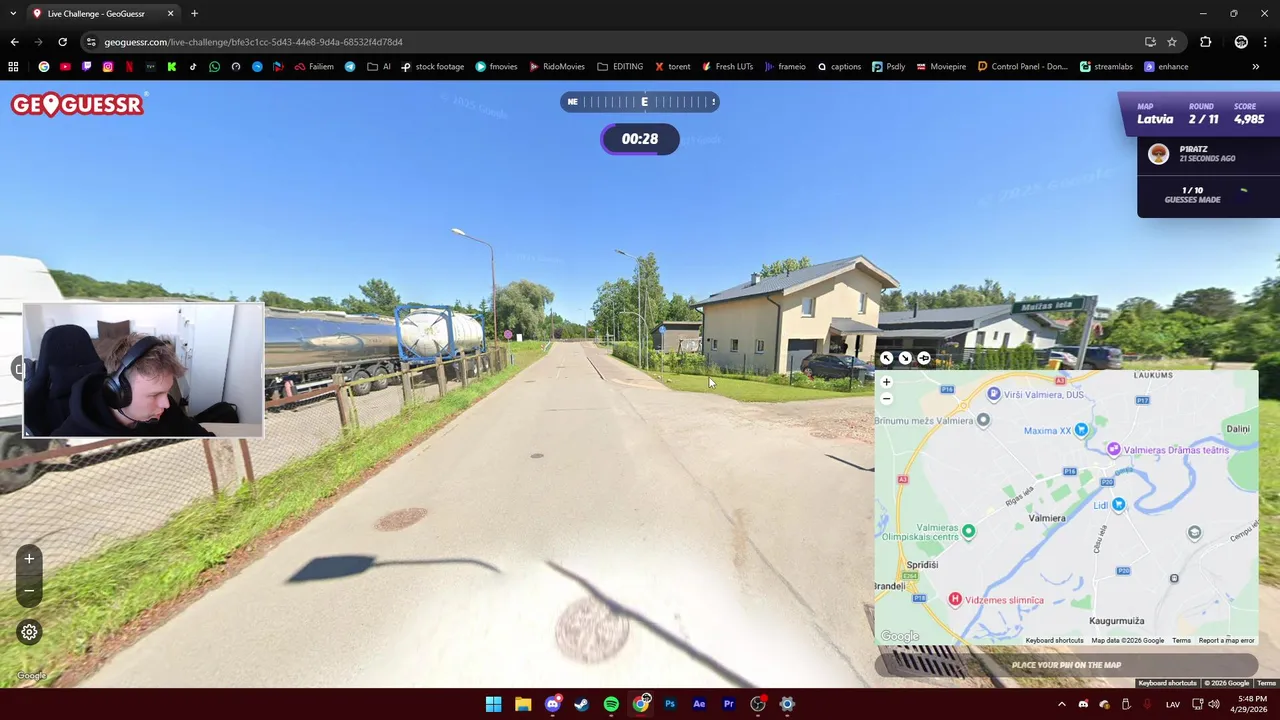Image resolution: width=1280 pixels, height=720 pixels.
Task: Open the map Terms link
Action: [1181, 640]
